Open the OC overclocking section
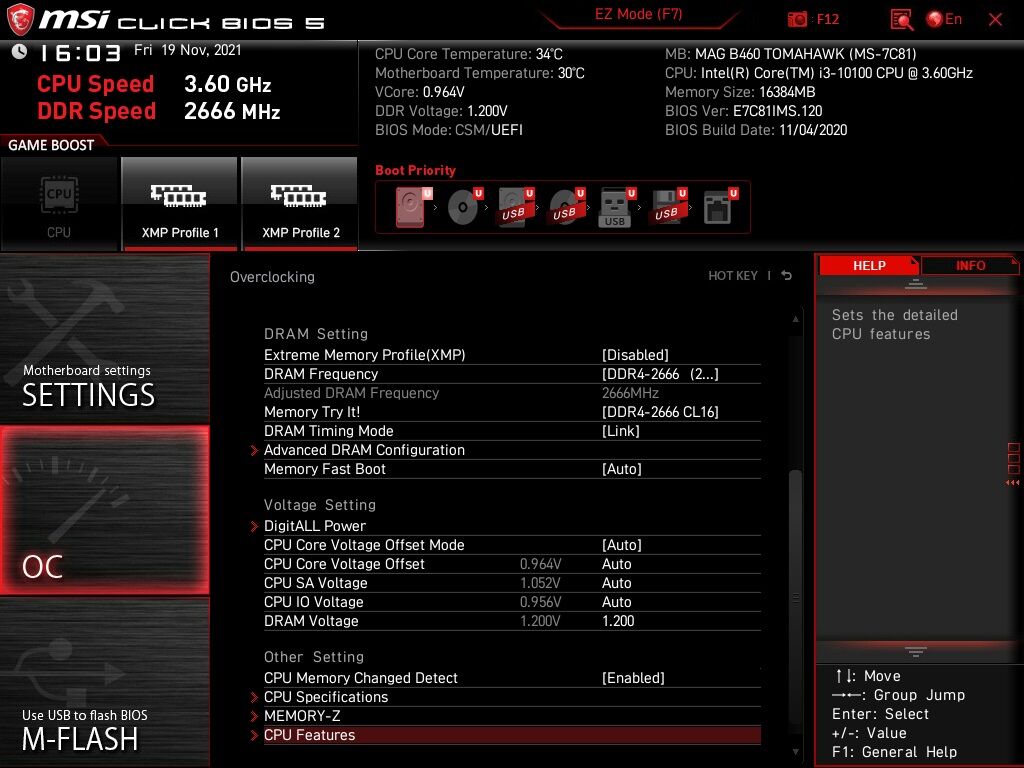Screen dimensions: 1024x768 coord(104,510)
